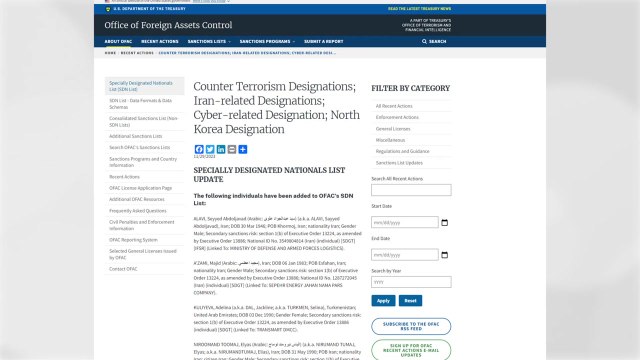
Task: Open the blue plus Share icon
Action: coord(243,149)
